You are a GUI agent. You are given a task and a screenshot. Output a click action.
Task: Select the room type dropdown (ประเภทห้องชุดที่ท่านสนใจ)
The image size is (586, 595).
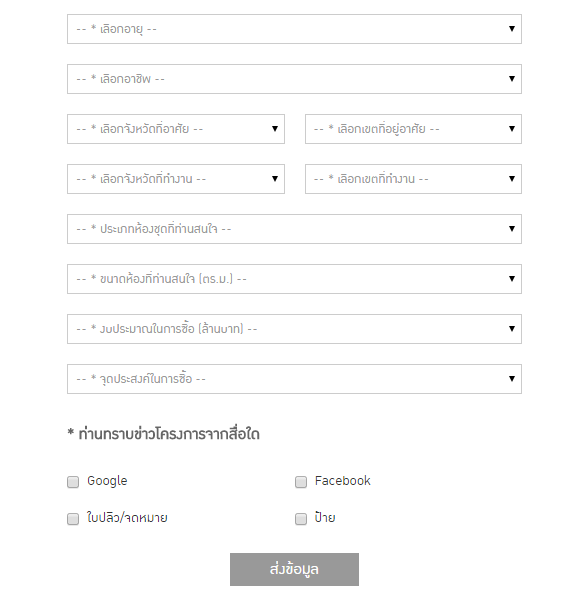pos(294,229)
